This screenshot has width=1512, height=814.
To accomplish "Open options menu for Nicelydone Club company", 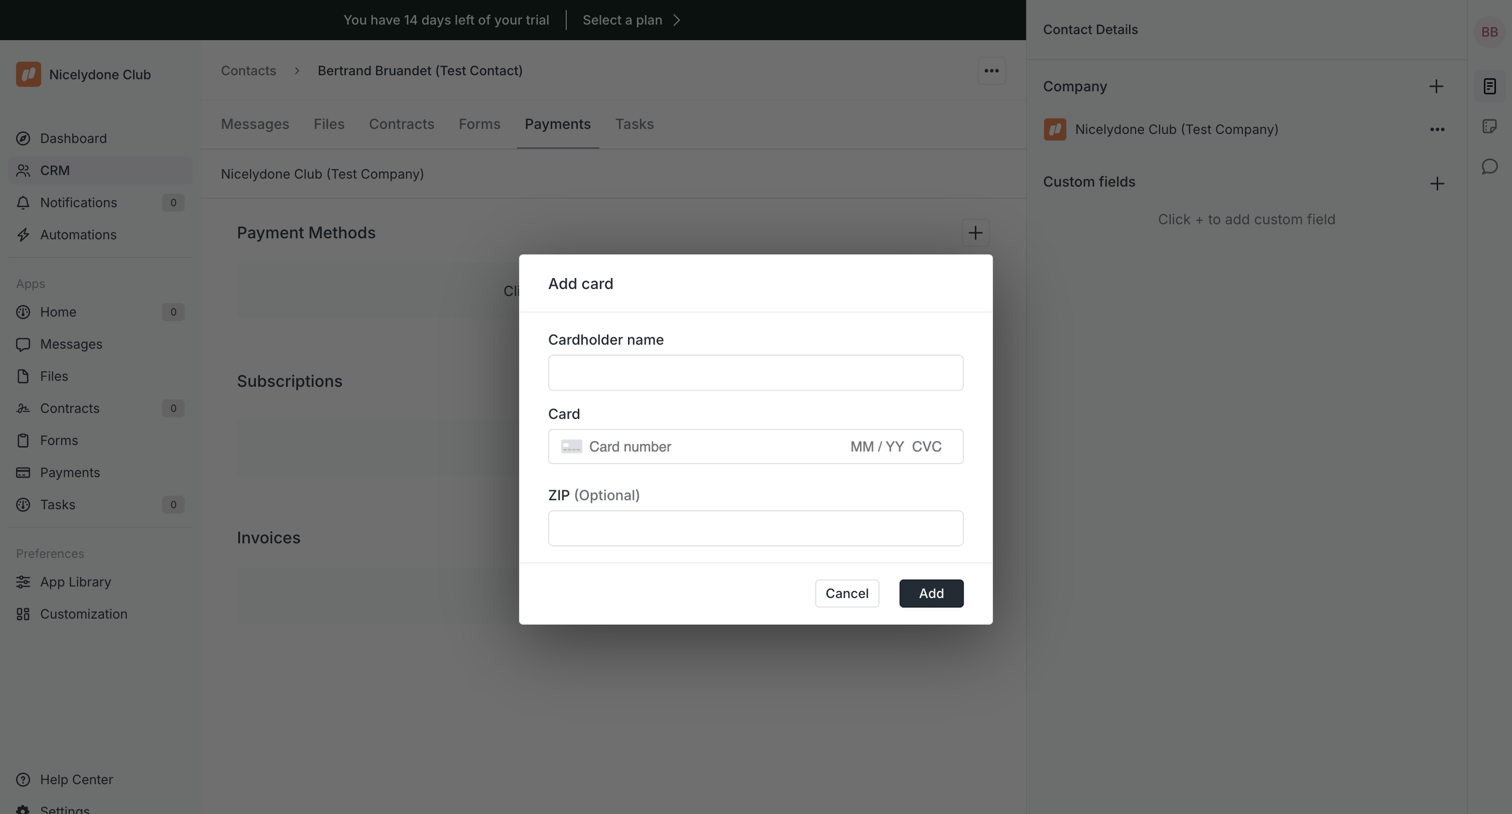I will click(x=1437, y=129).
